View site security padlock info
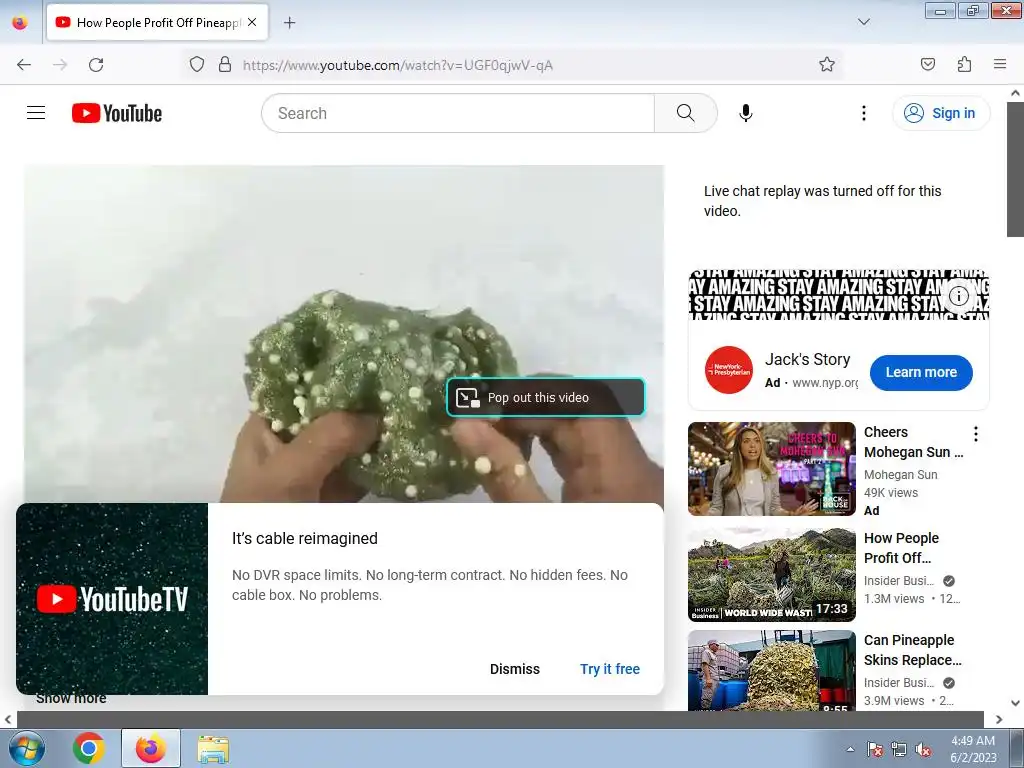 (225, 65)
